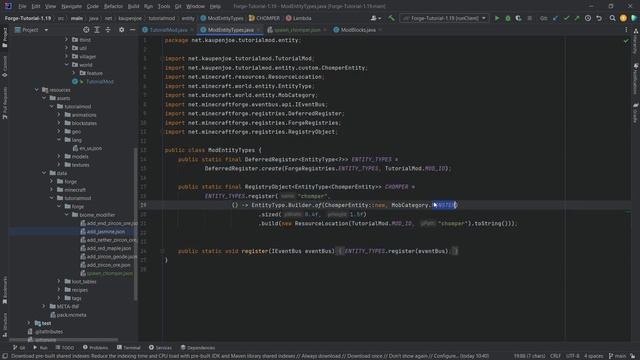
Task: Collapse the lang folder
Action: click(x=59, y=140)
